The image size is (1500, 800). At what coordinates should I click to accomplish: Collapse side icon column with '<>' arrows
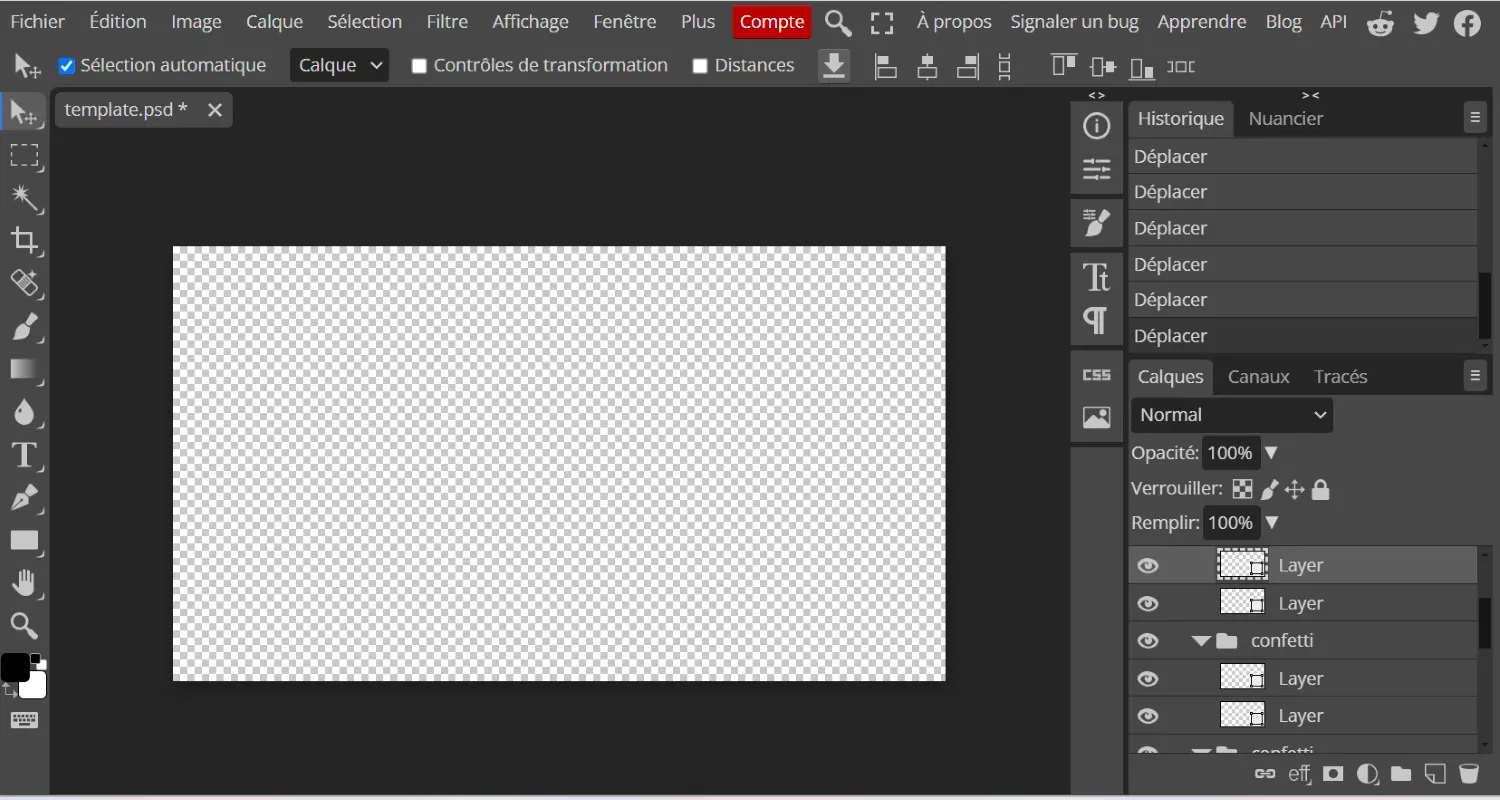pyautogui.click(x=1097, y=95)
